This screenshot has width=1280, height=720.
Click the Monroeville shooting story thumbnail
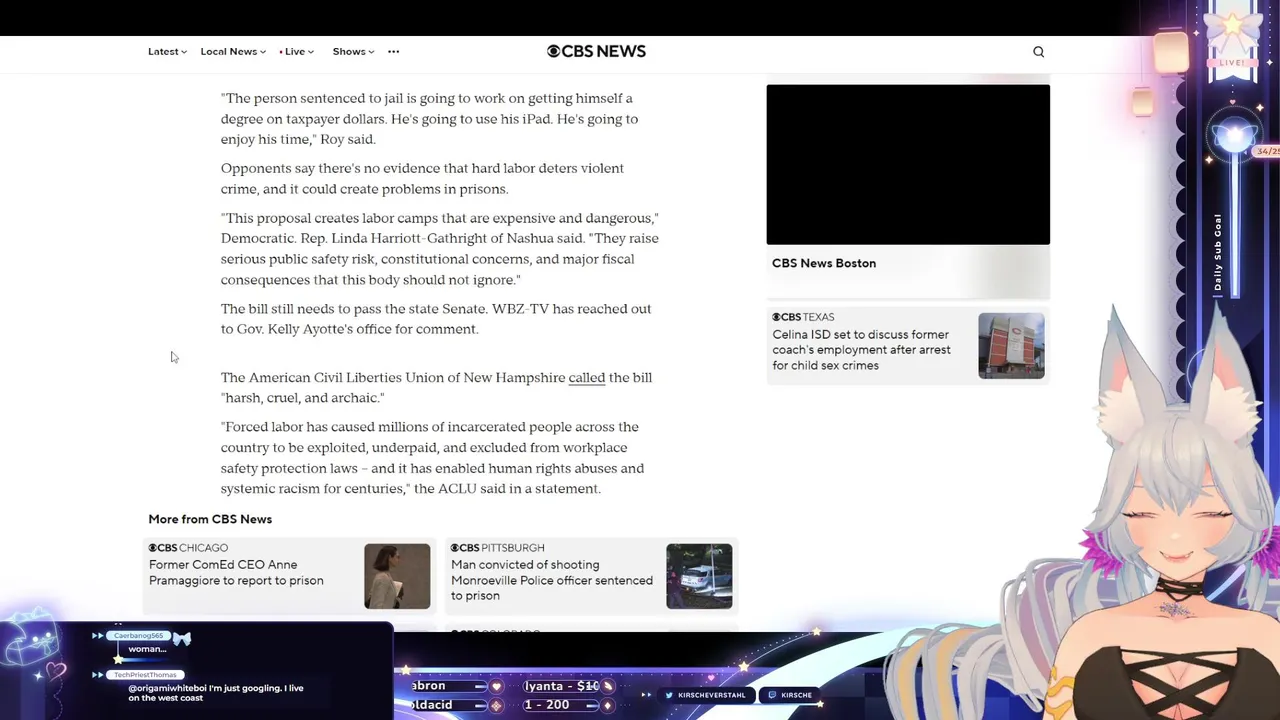coord(699,576)
